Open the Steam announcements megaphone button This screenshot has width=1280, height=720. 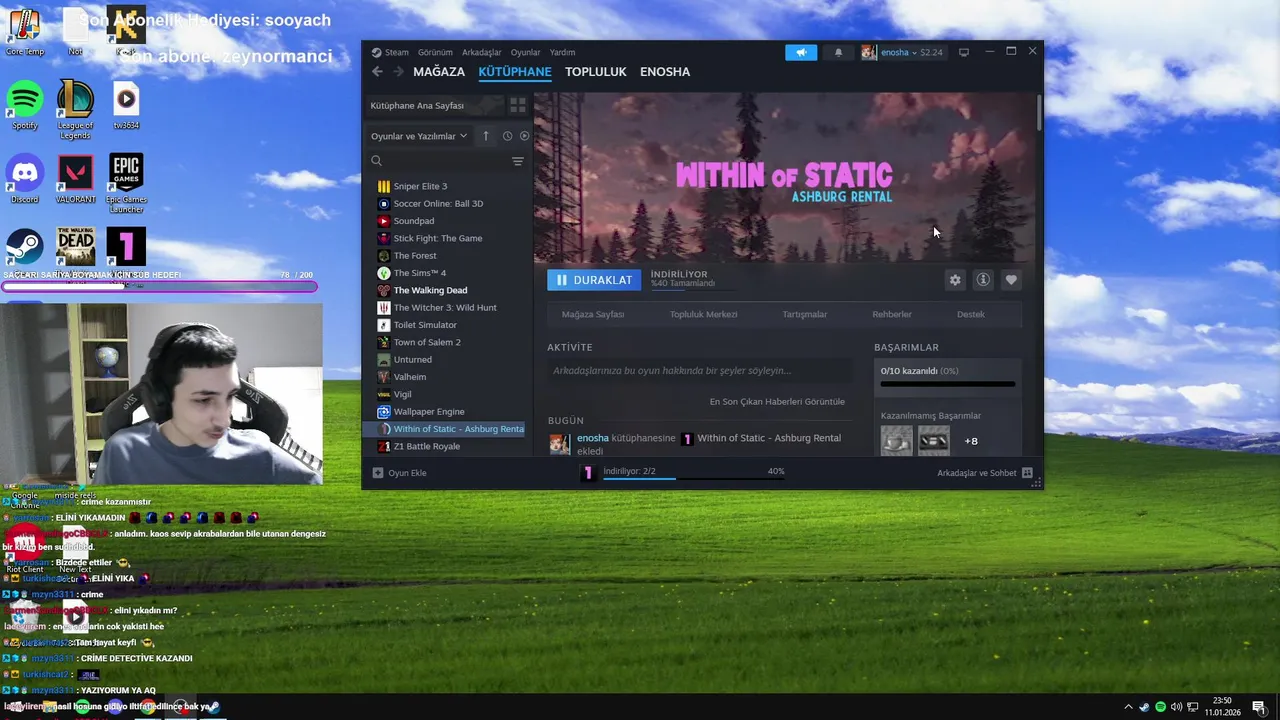tap(801, 52)
